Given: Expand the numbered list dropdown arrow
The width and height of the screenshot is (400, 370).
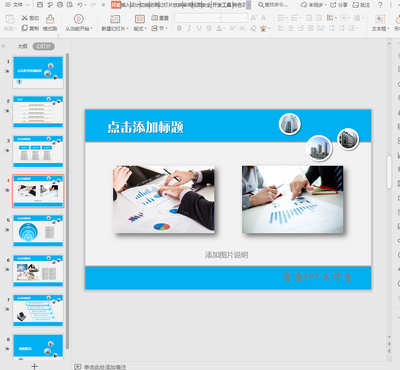Looking at the screenshot, I should pos(300,18).
